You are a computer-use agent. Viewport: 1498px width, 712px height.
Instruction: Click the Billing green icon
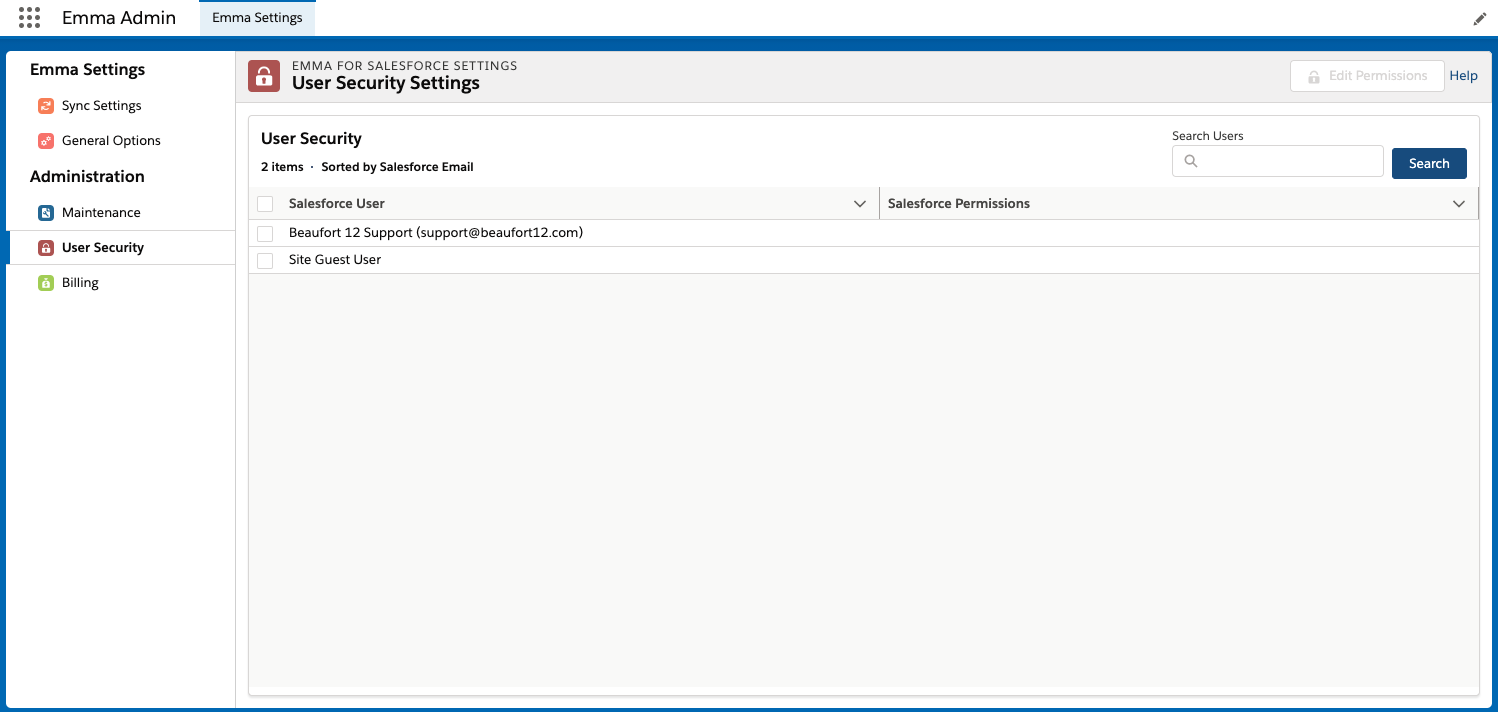click(x=46, y=283)
